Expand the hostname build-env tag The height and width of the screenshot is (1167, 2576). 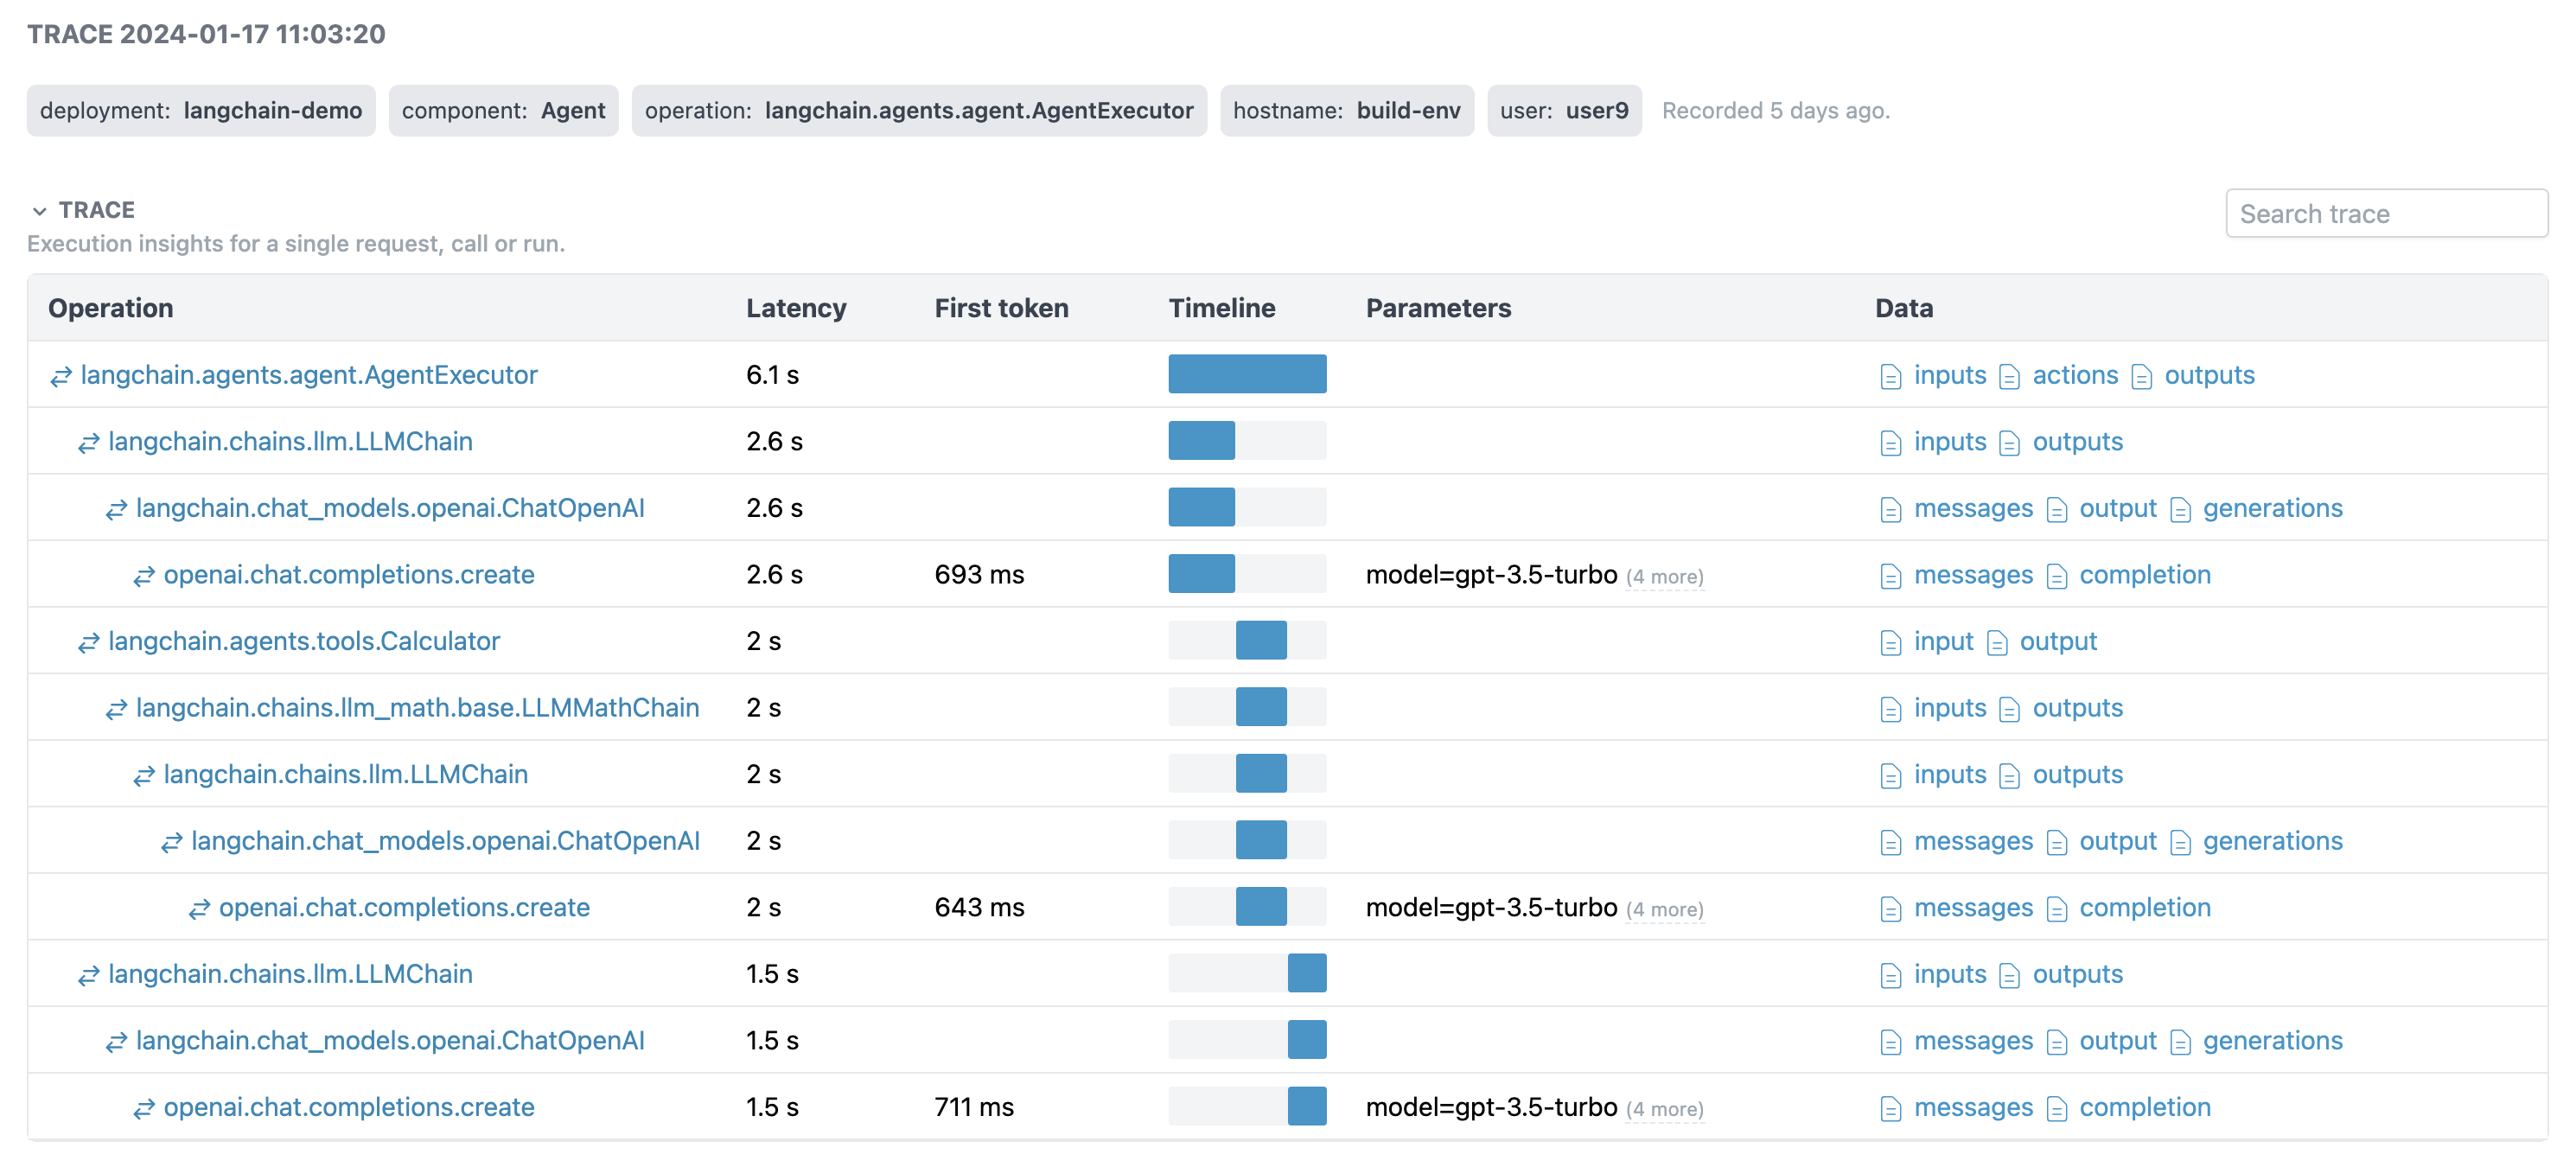click(1349, 112)
